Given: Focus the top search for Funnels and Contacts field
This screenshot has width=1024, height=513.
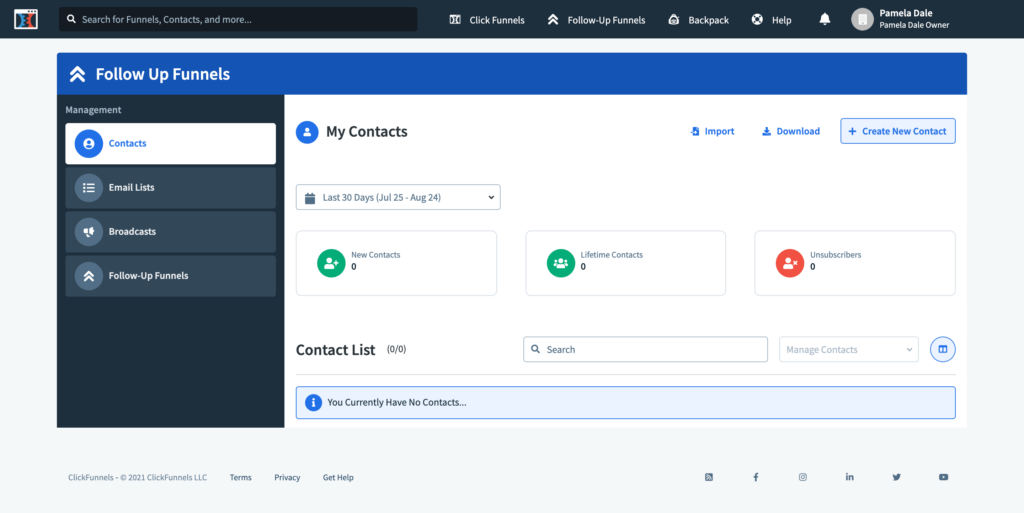Looking at the screenshot, I should (238, 20).
